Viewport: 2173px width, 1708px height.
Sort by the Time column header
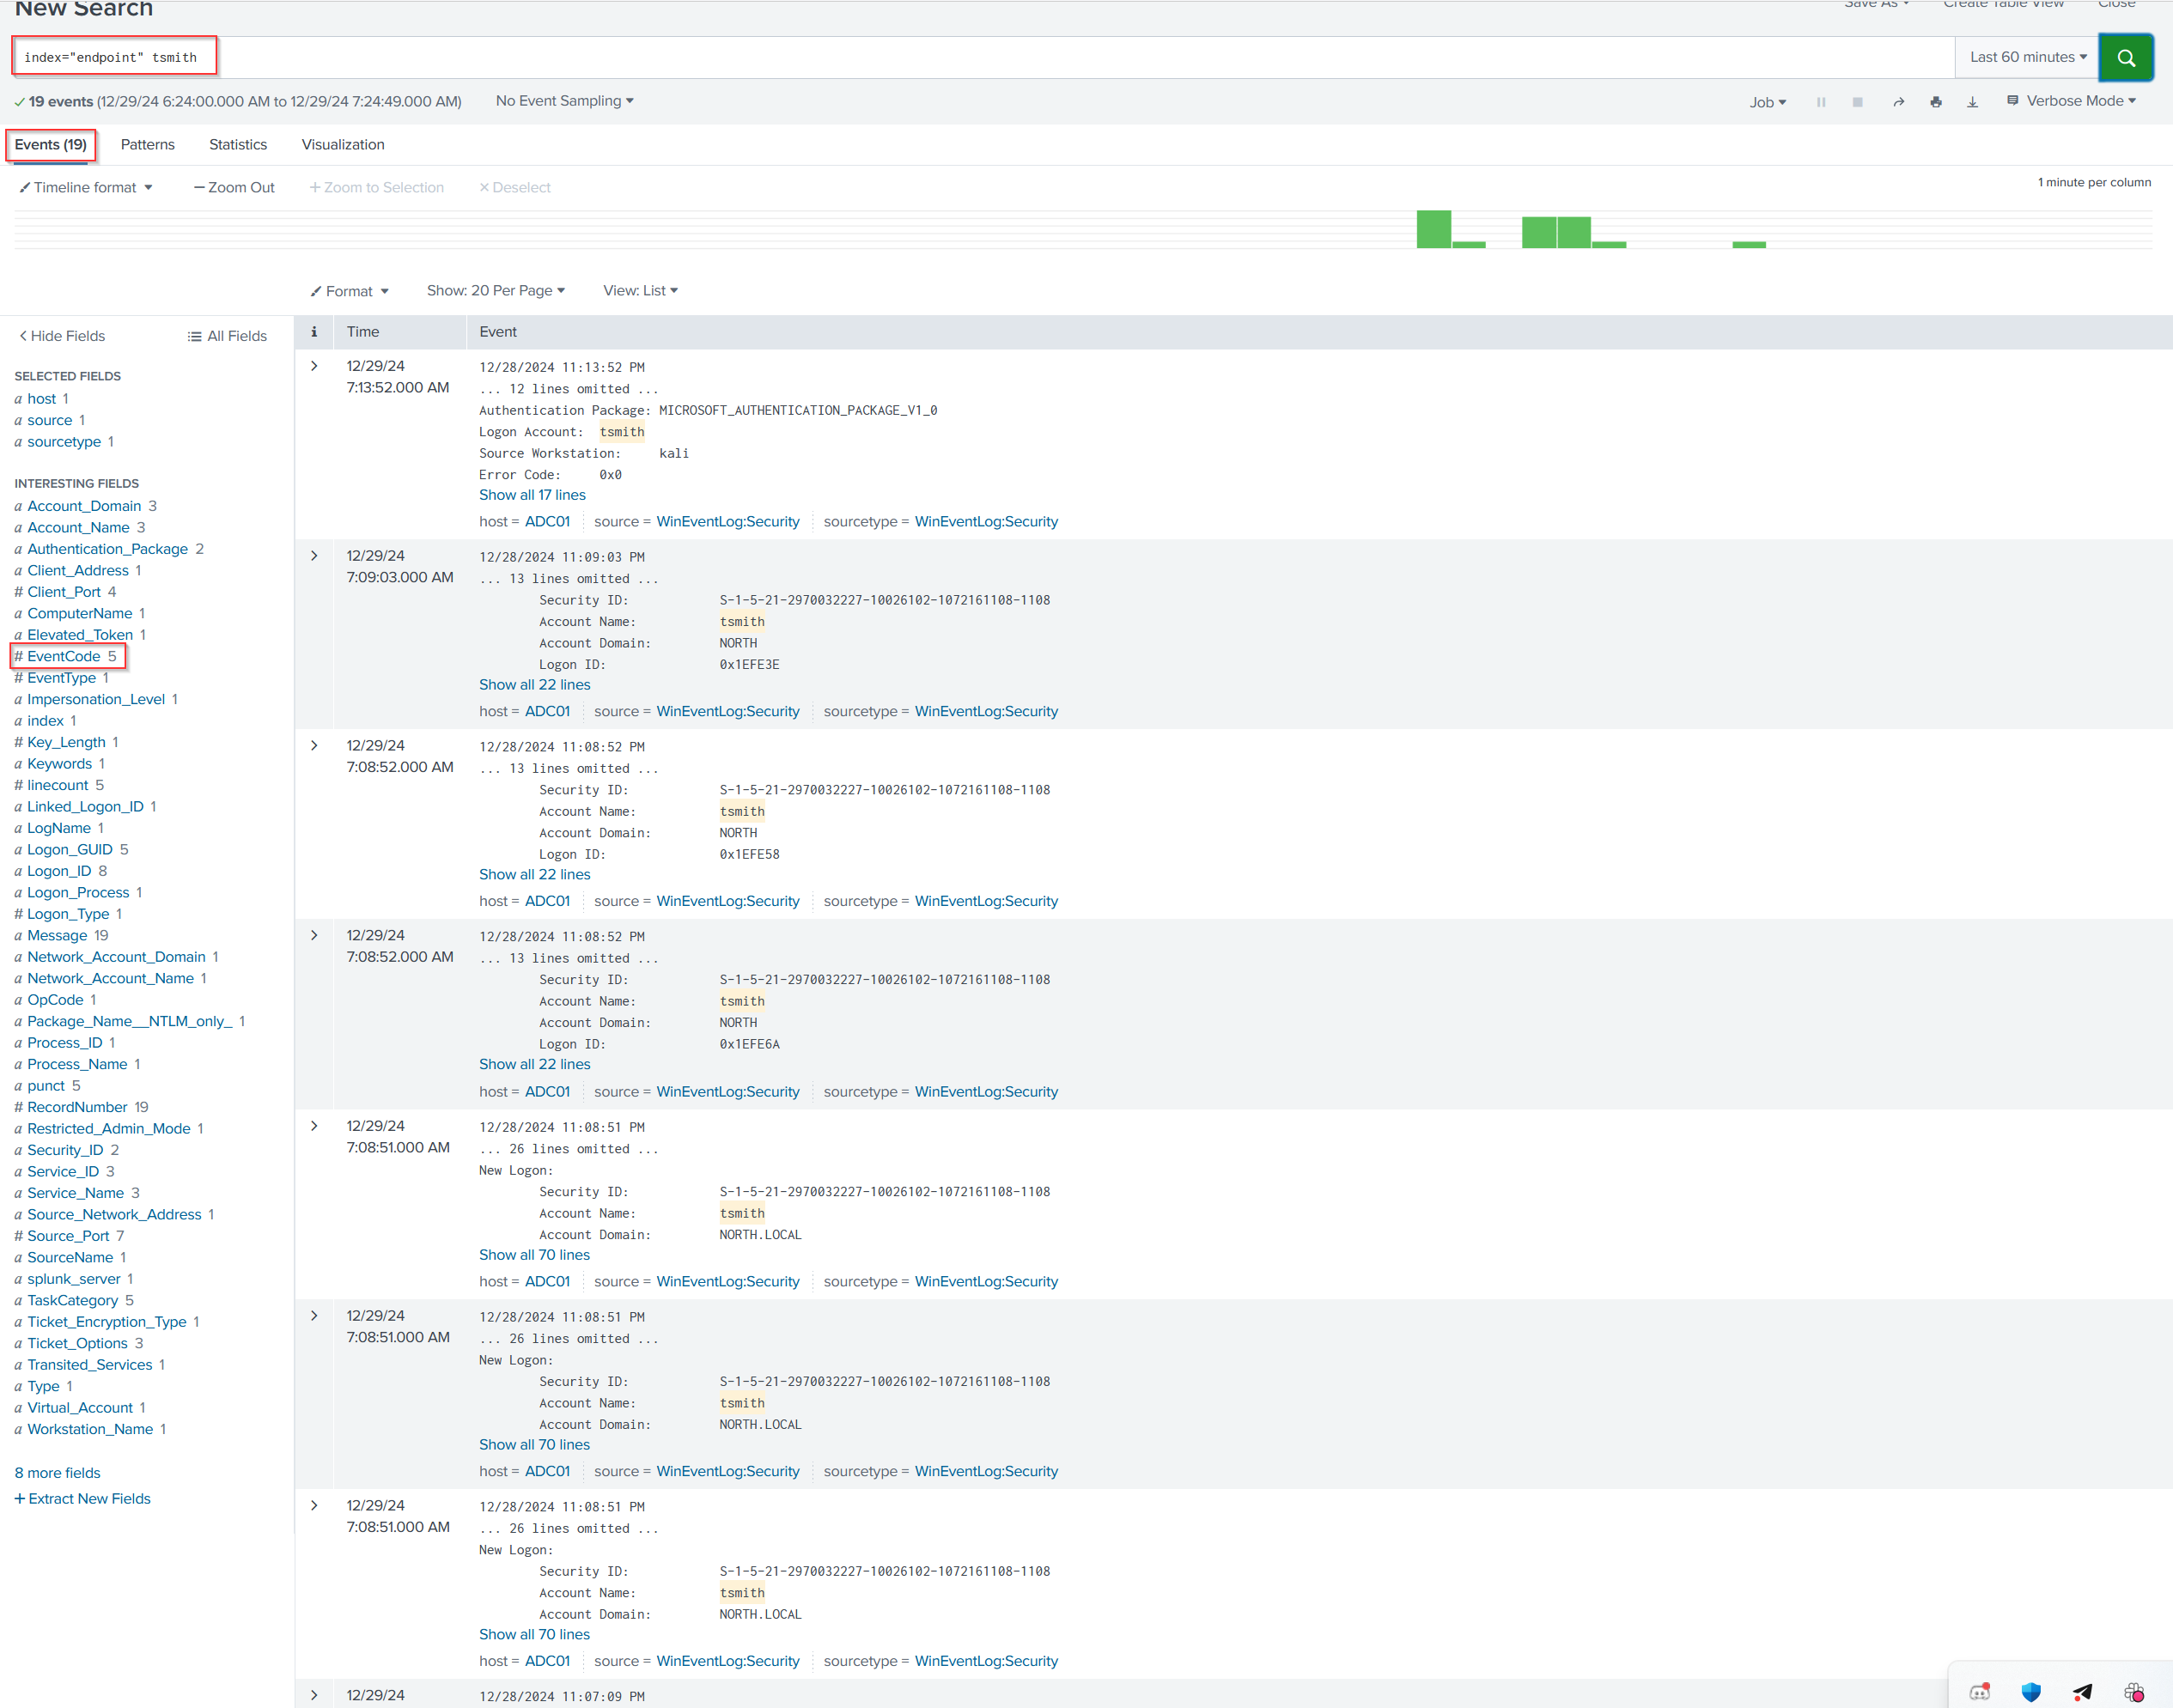[x=363, y=331]
